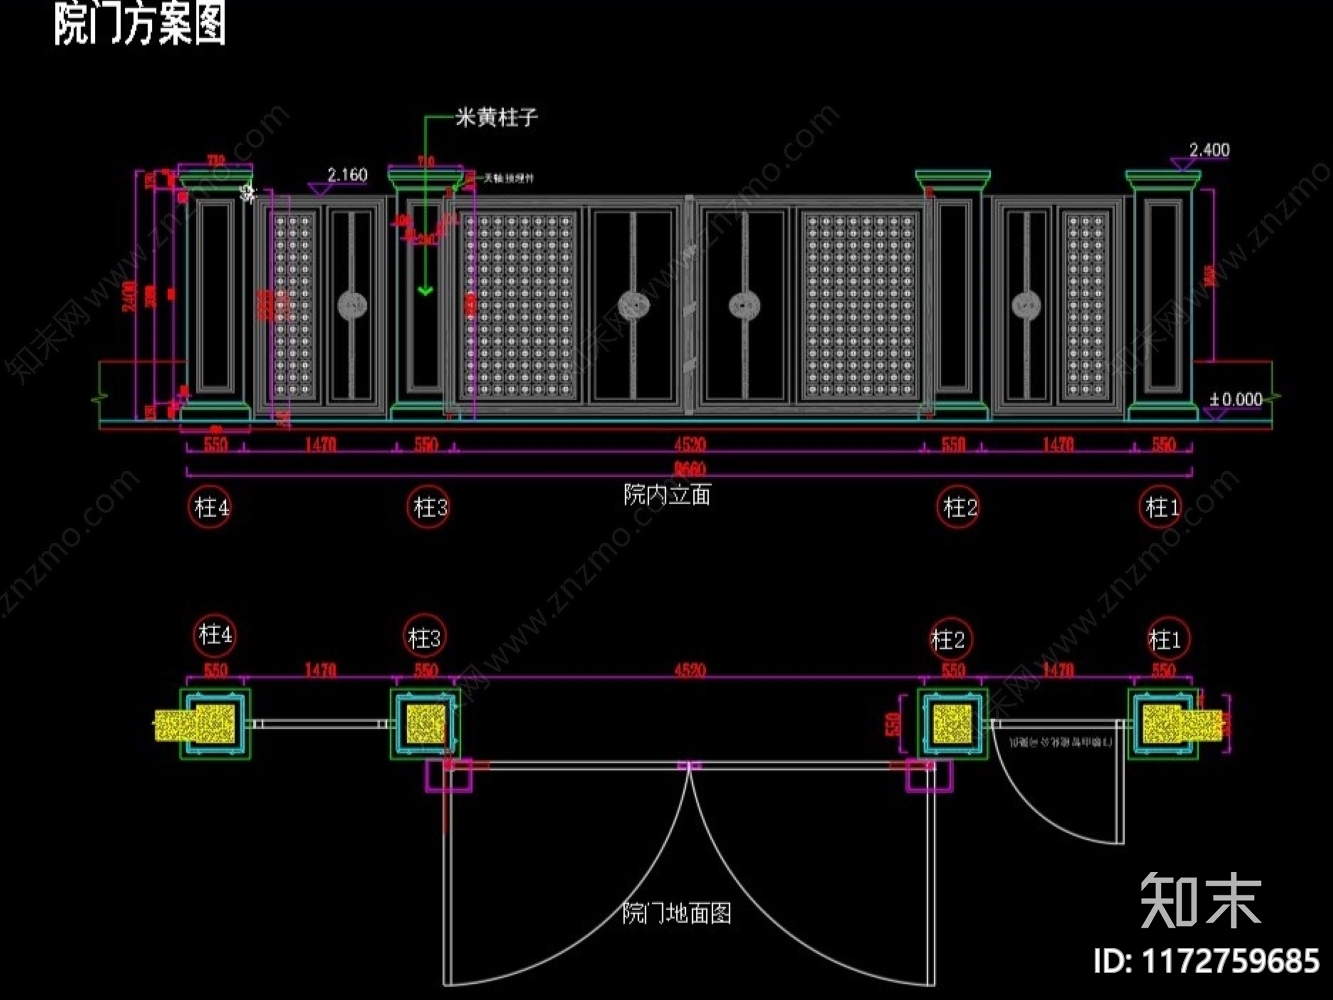Click plan 1470 dimension between 柱2 and 柱1
This screenshot has width=1333, height=1000.
[x=1058, y=670]
